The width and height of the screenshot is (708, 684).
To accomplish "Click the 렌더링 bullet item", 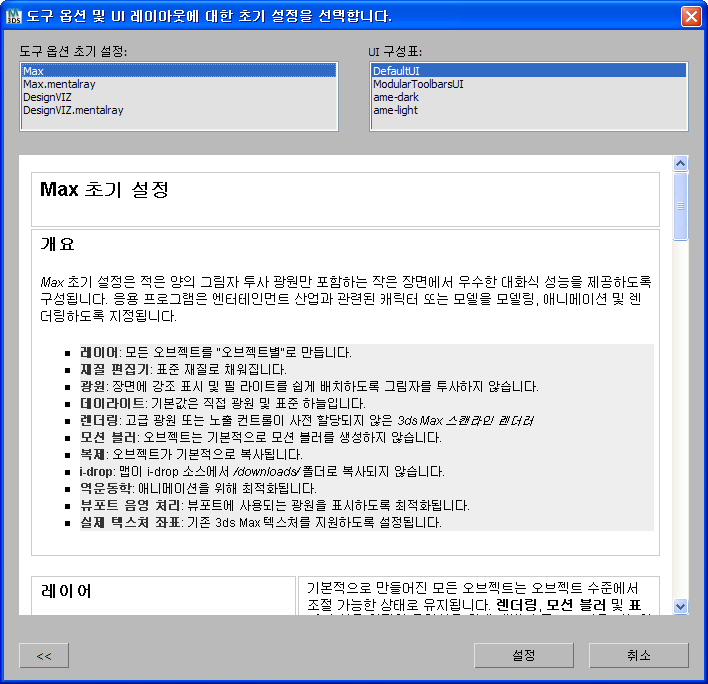I will 307,420.
